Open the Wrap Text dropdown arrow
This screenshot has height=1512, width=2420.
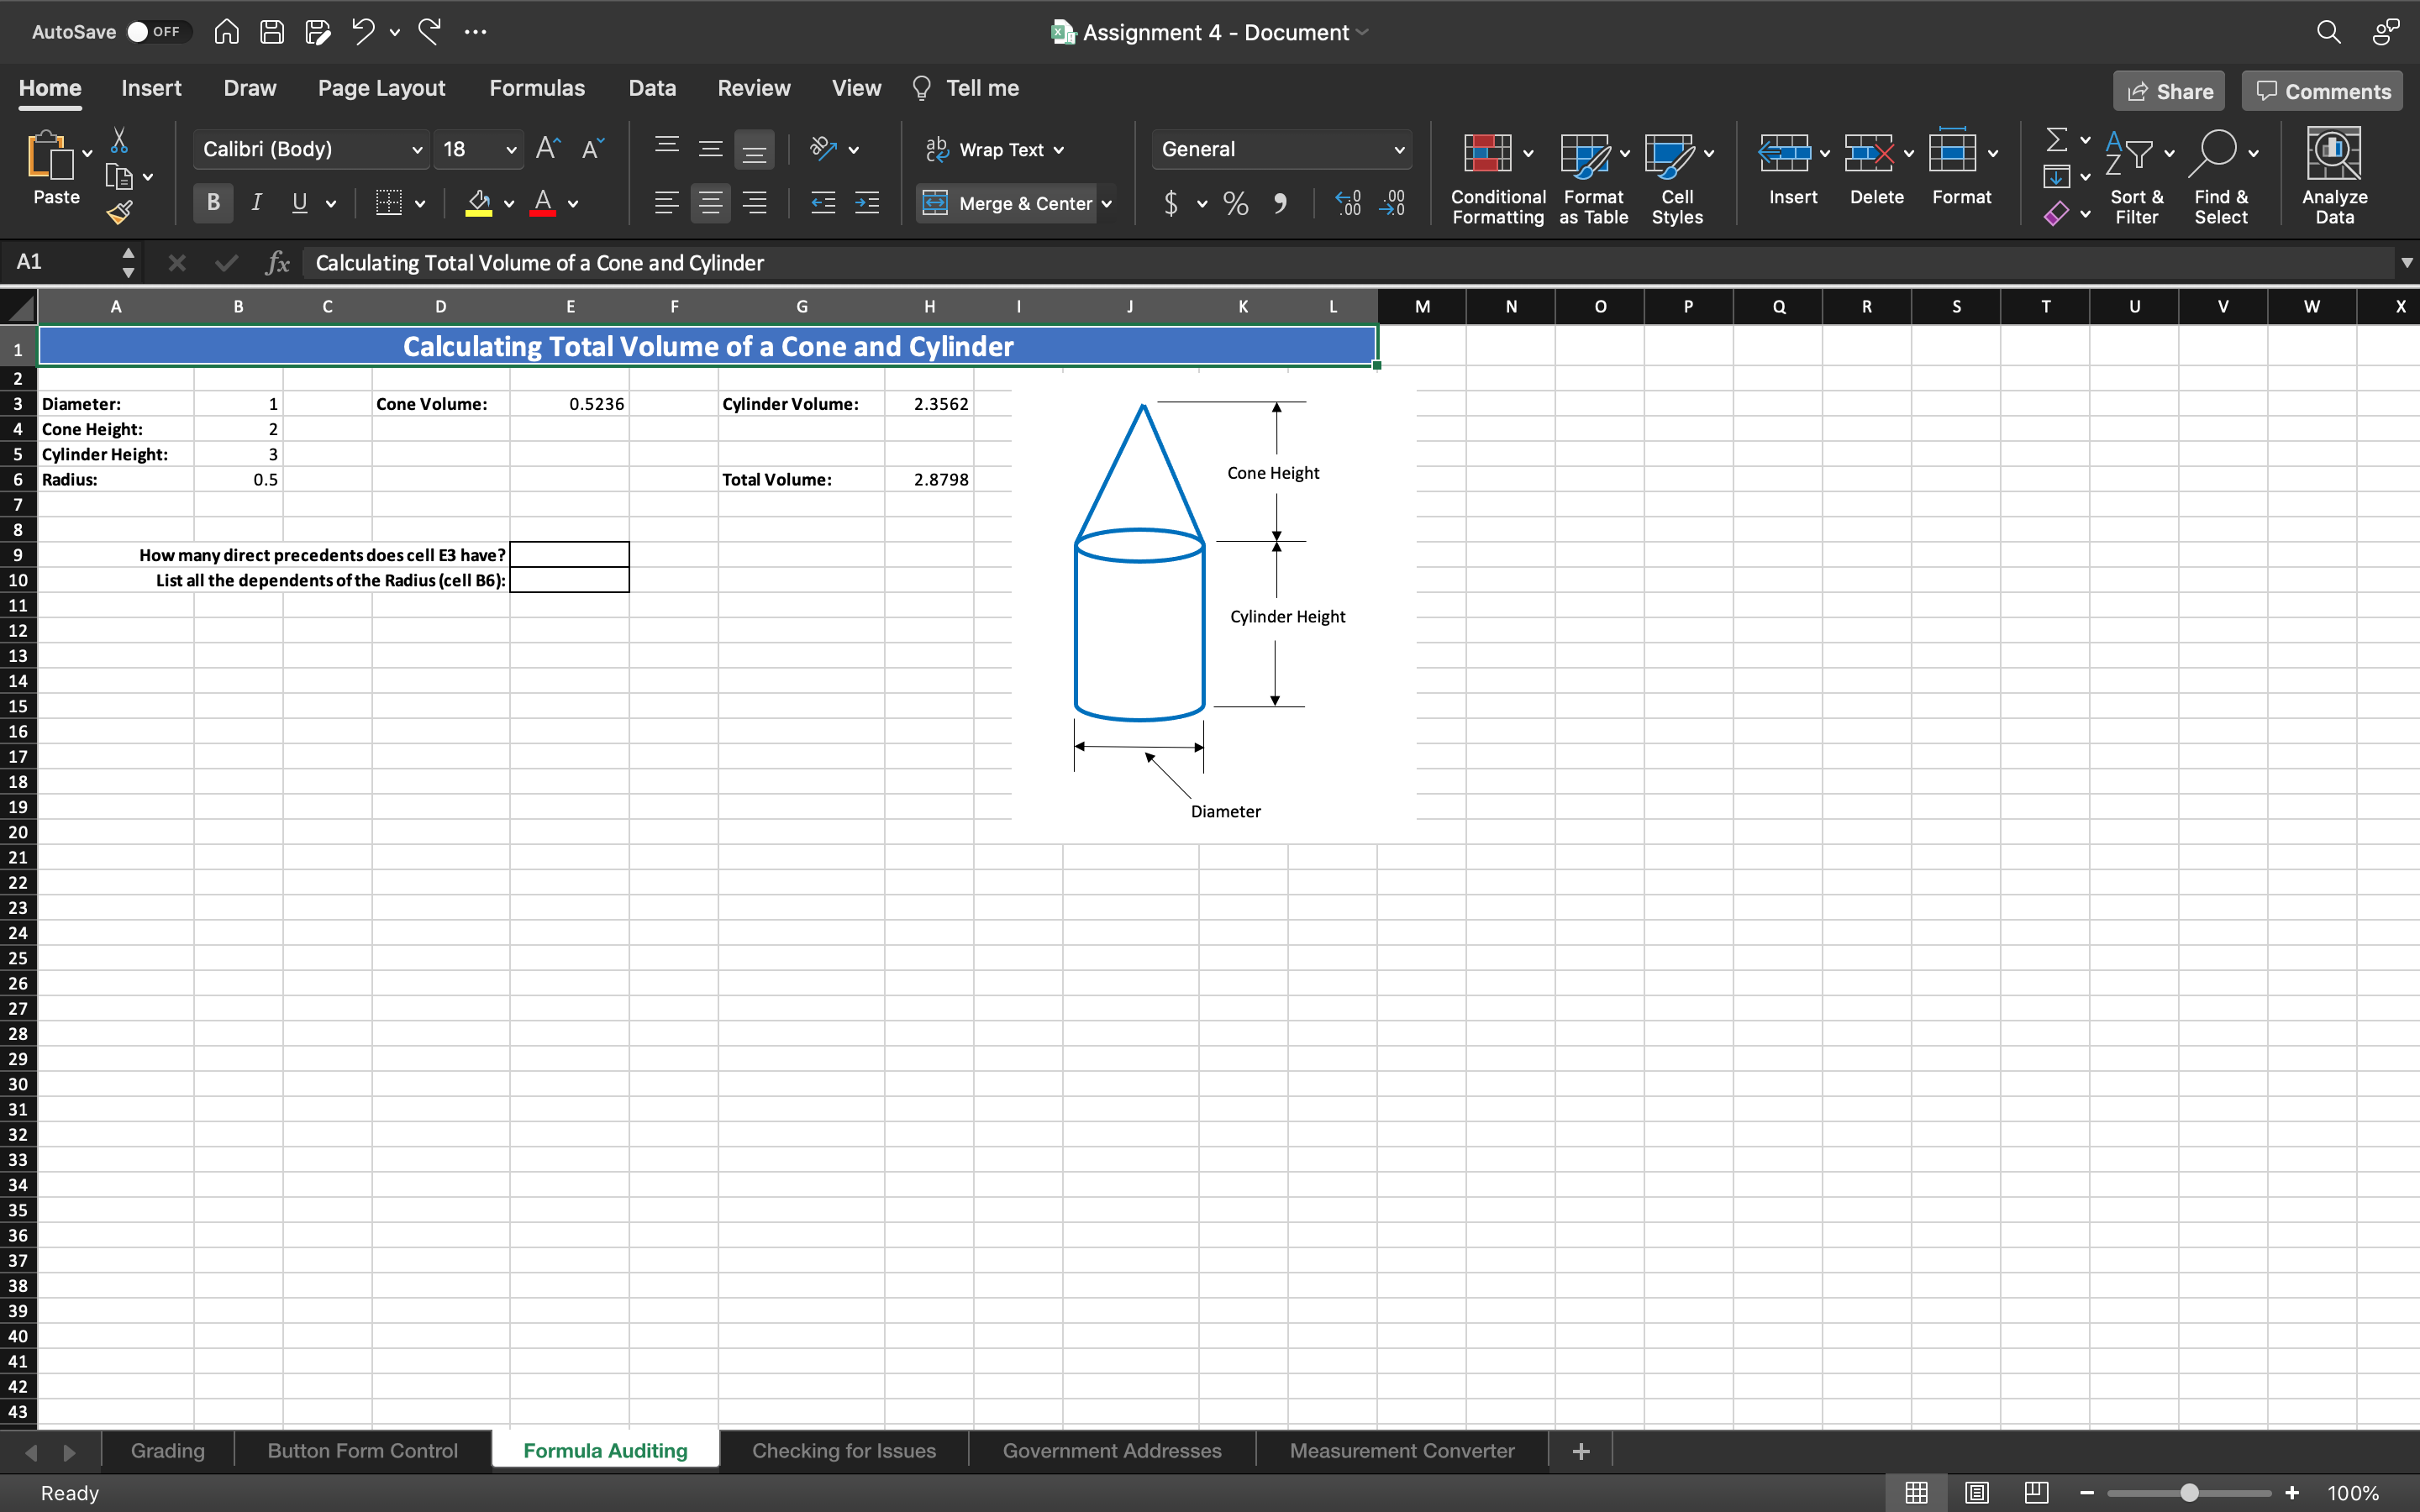coord(1059,150)
